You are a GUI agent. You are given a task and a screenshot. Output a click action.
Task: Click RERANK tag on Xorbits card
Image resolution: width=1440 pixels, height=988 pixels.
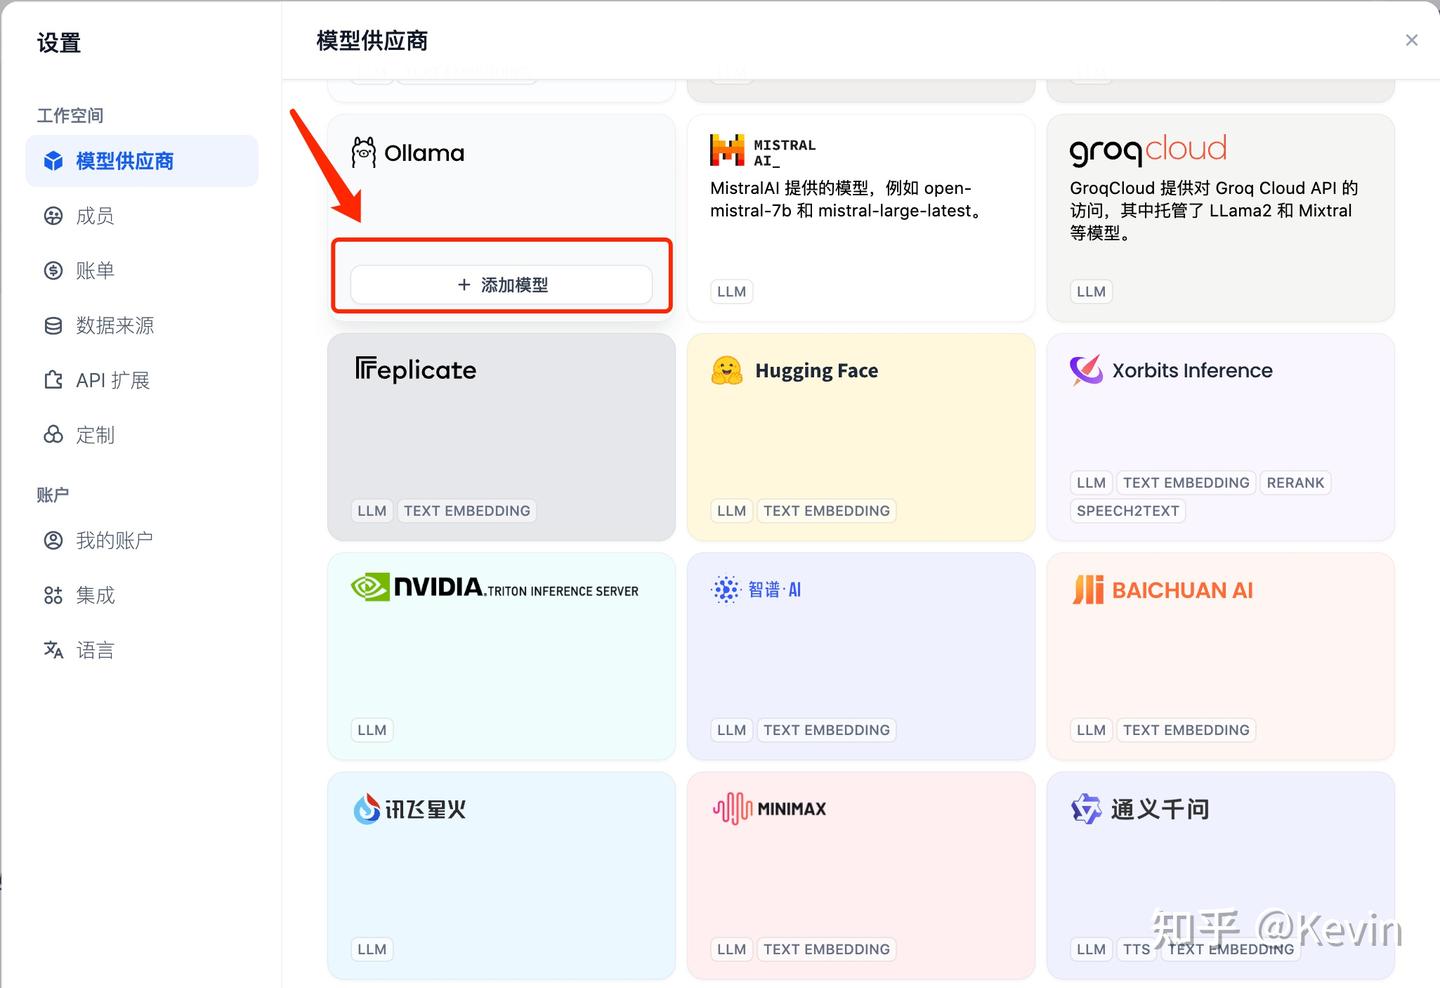(x=1295, y=483)
